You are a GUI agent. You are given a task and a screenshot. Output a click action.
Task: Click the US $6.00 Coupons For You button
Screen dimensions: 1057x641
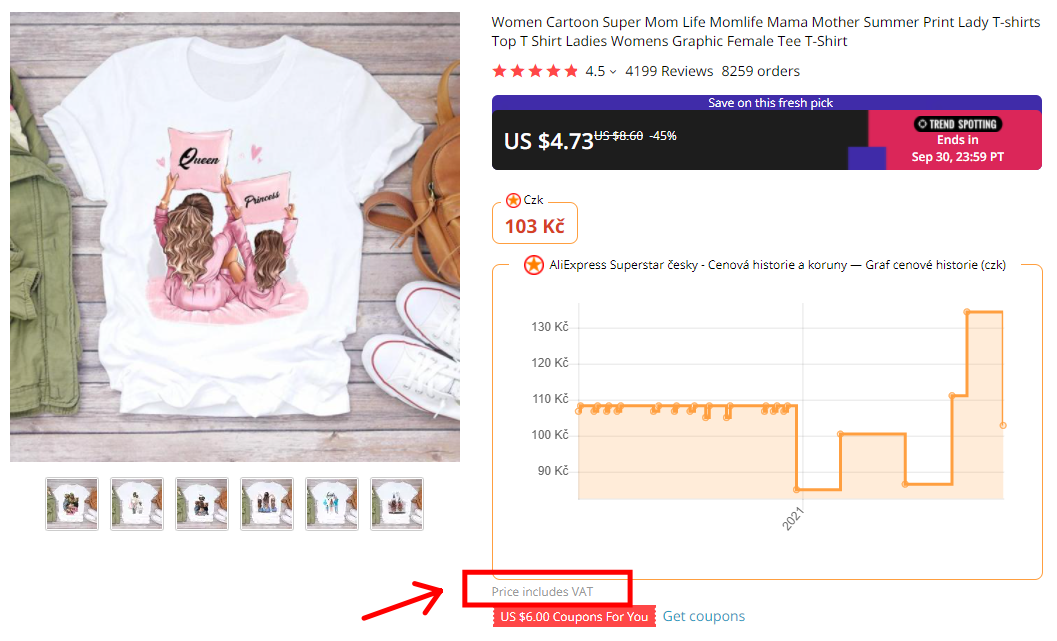pyautogui.click(x=573, y=617)
